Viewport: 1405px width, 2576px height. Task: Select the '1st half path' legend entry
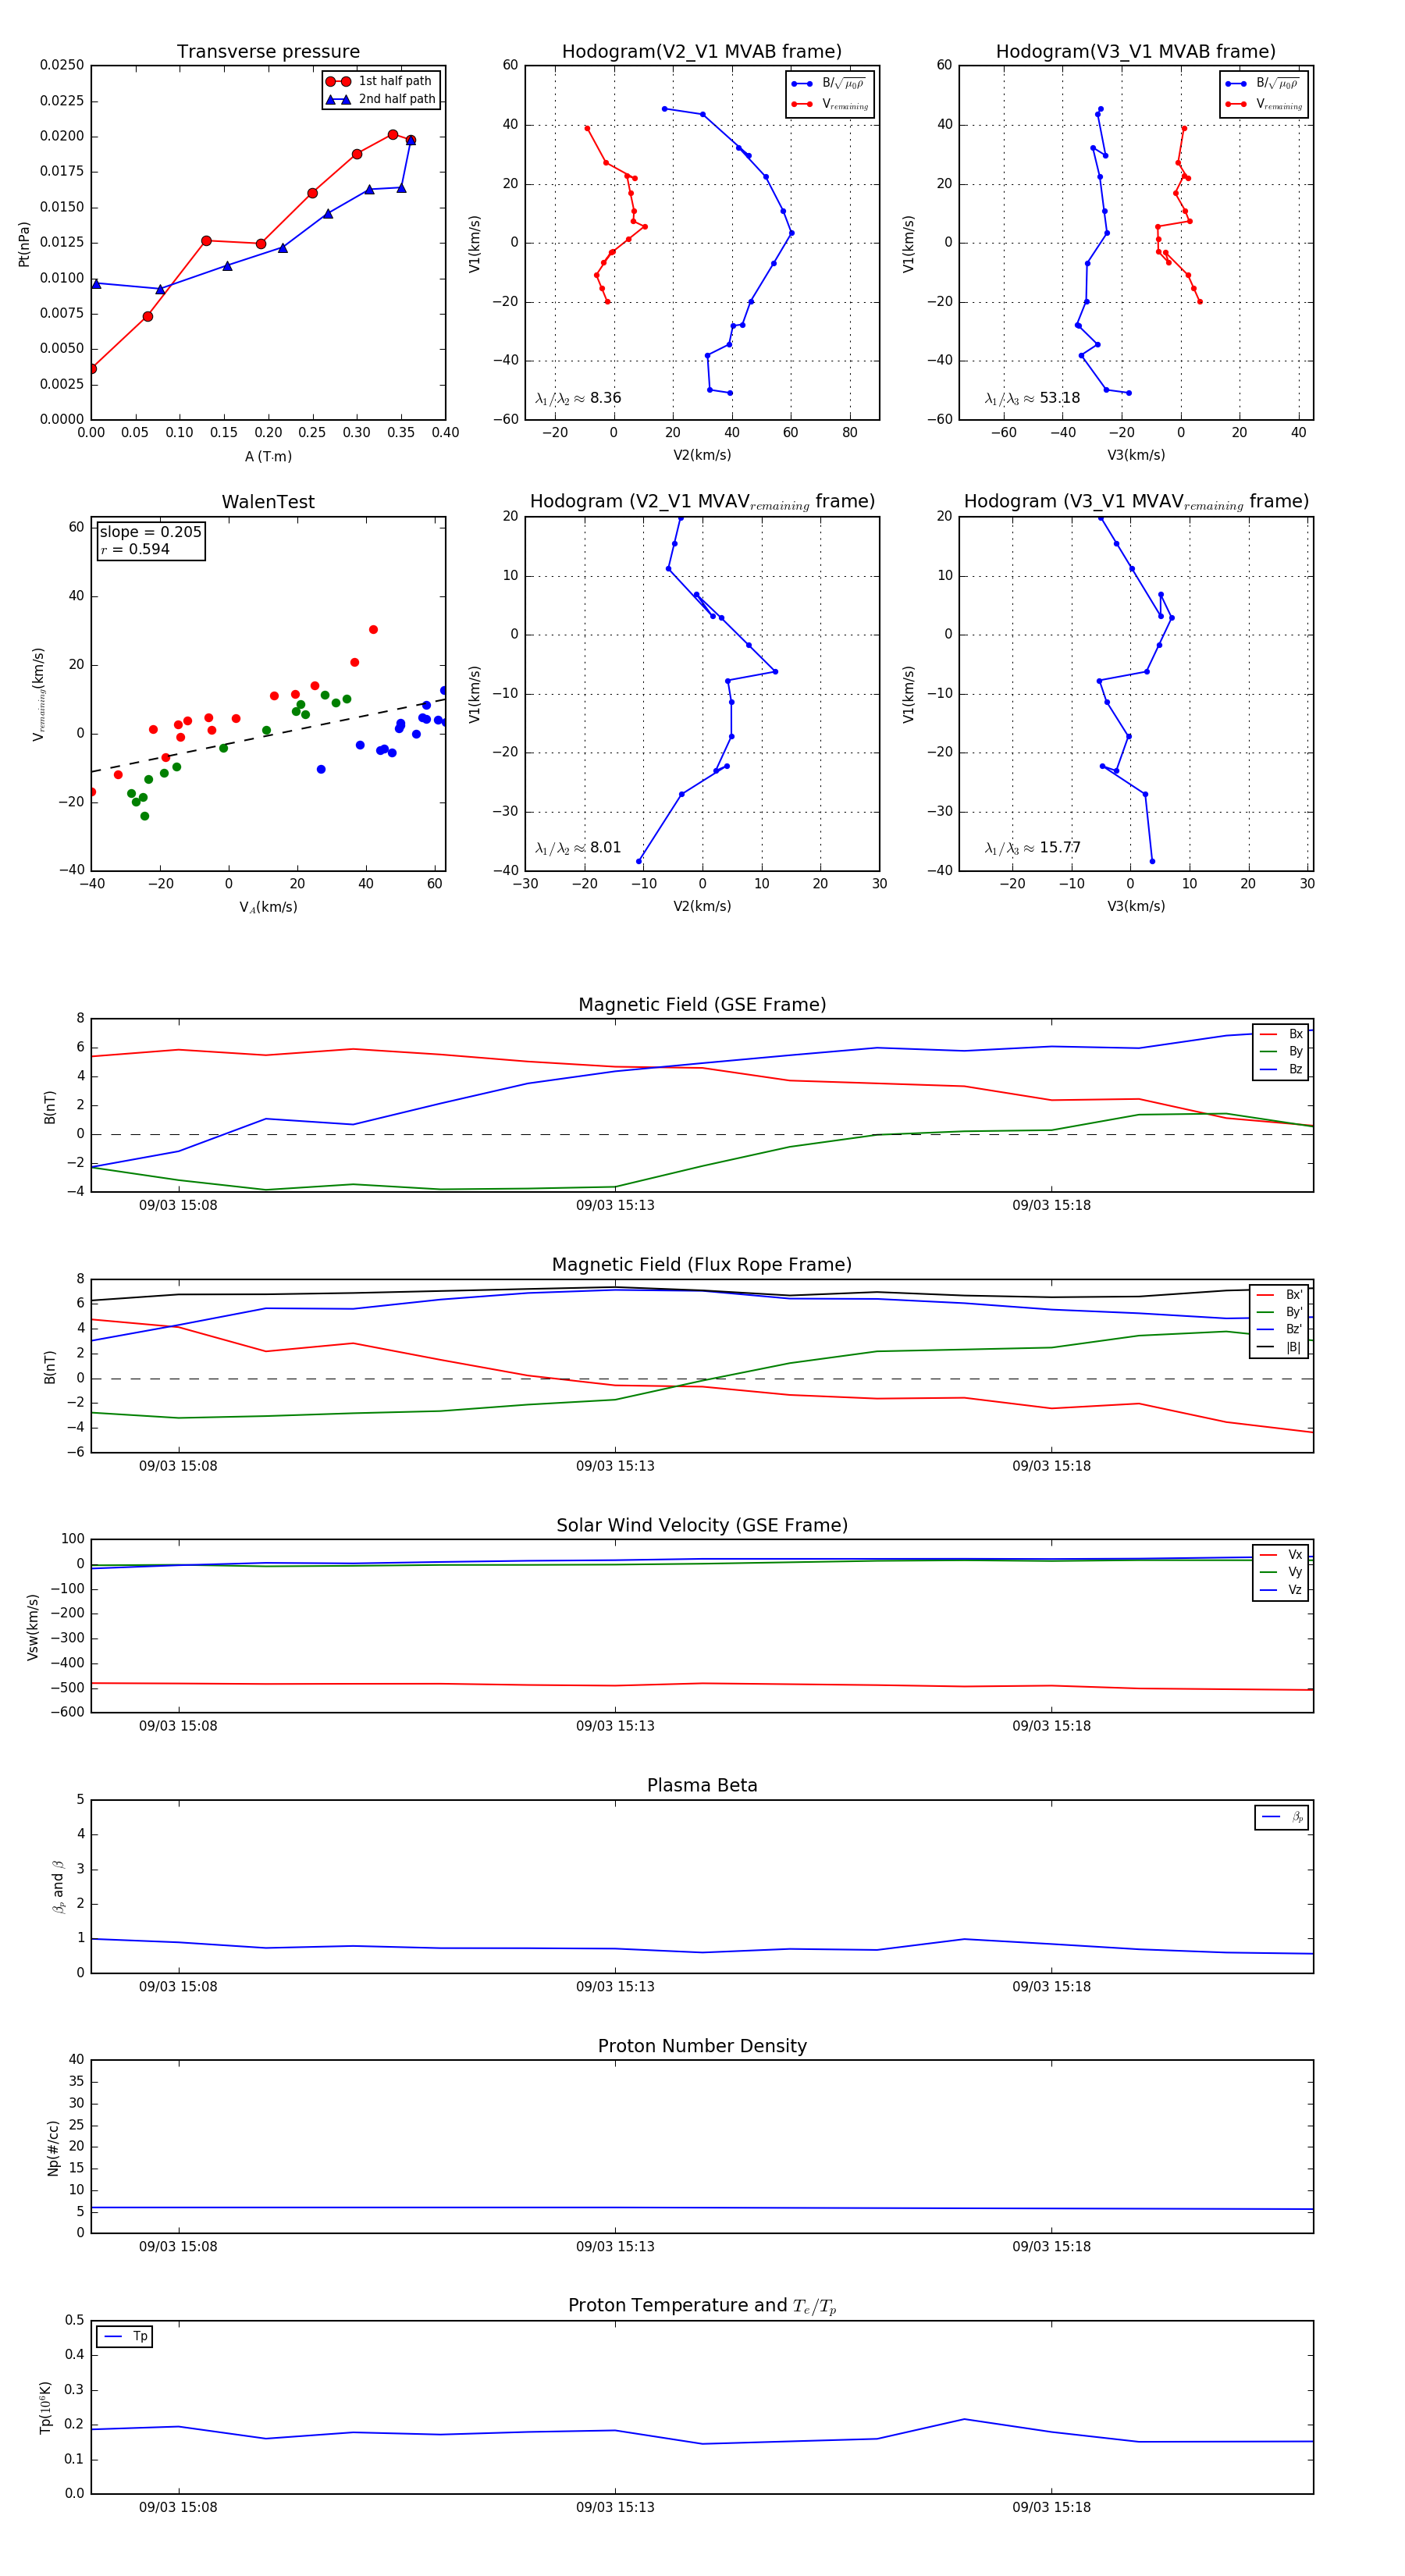tap(380, 81)
